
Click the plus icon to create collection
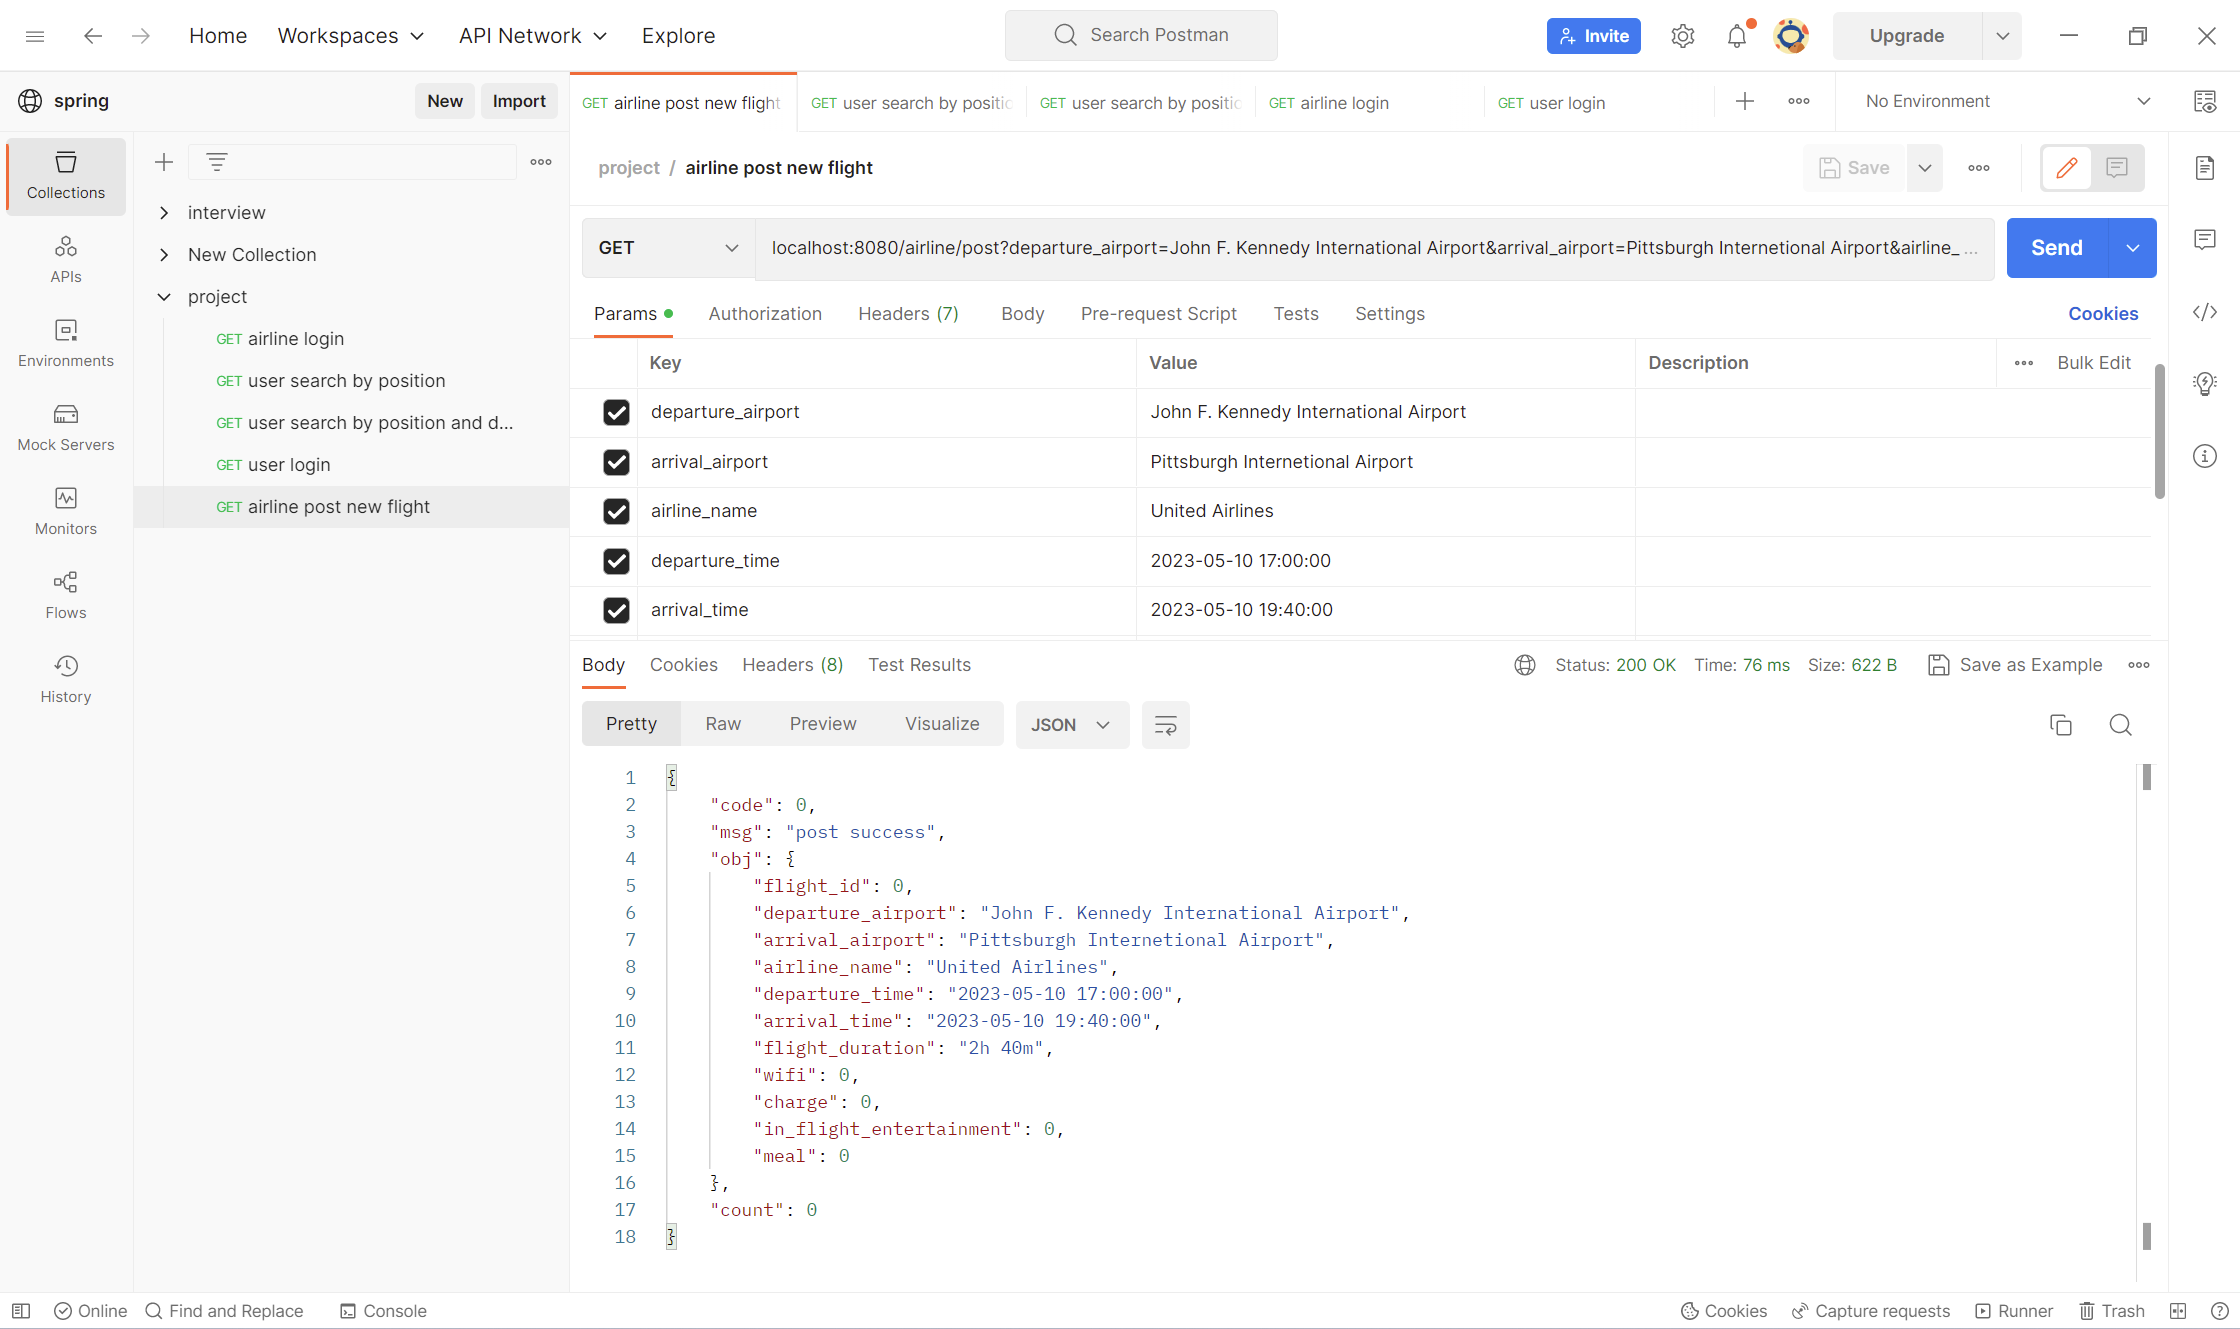(x=164, y=162)
